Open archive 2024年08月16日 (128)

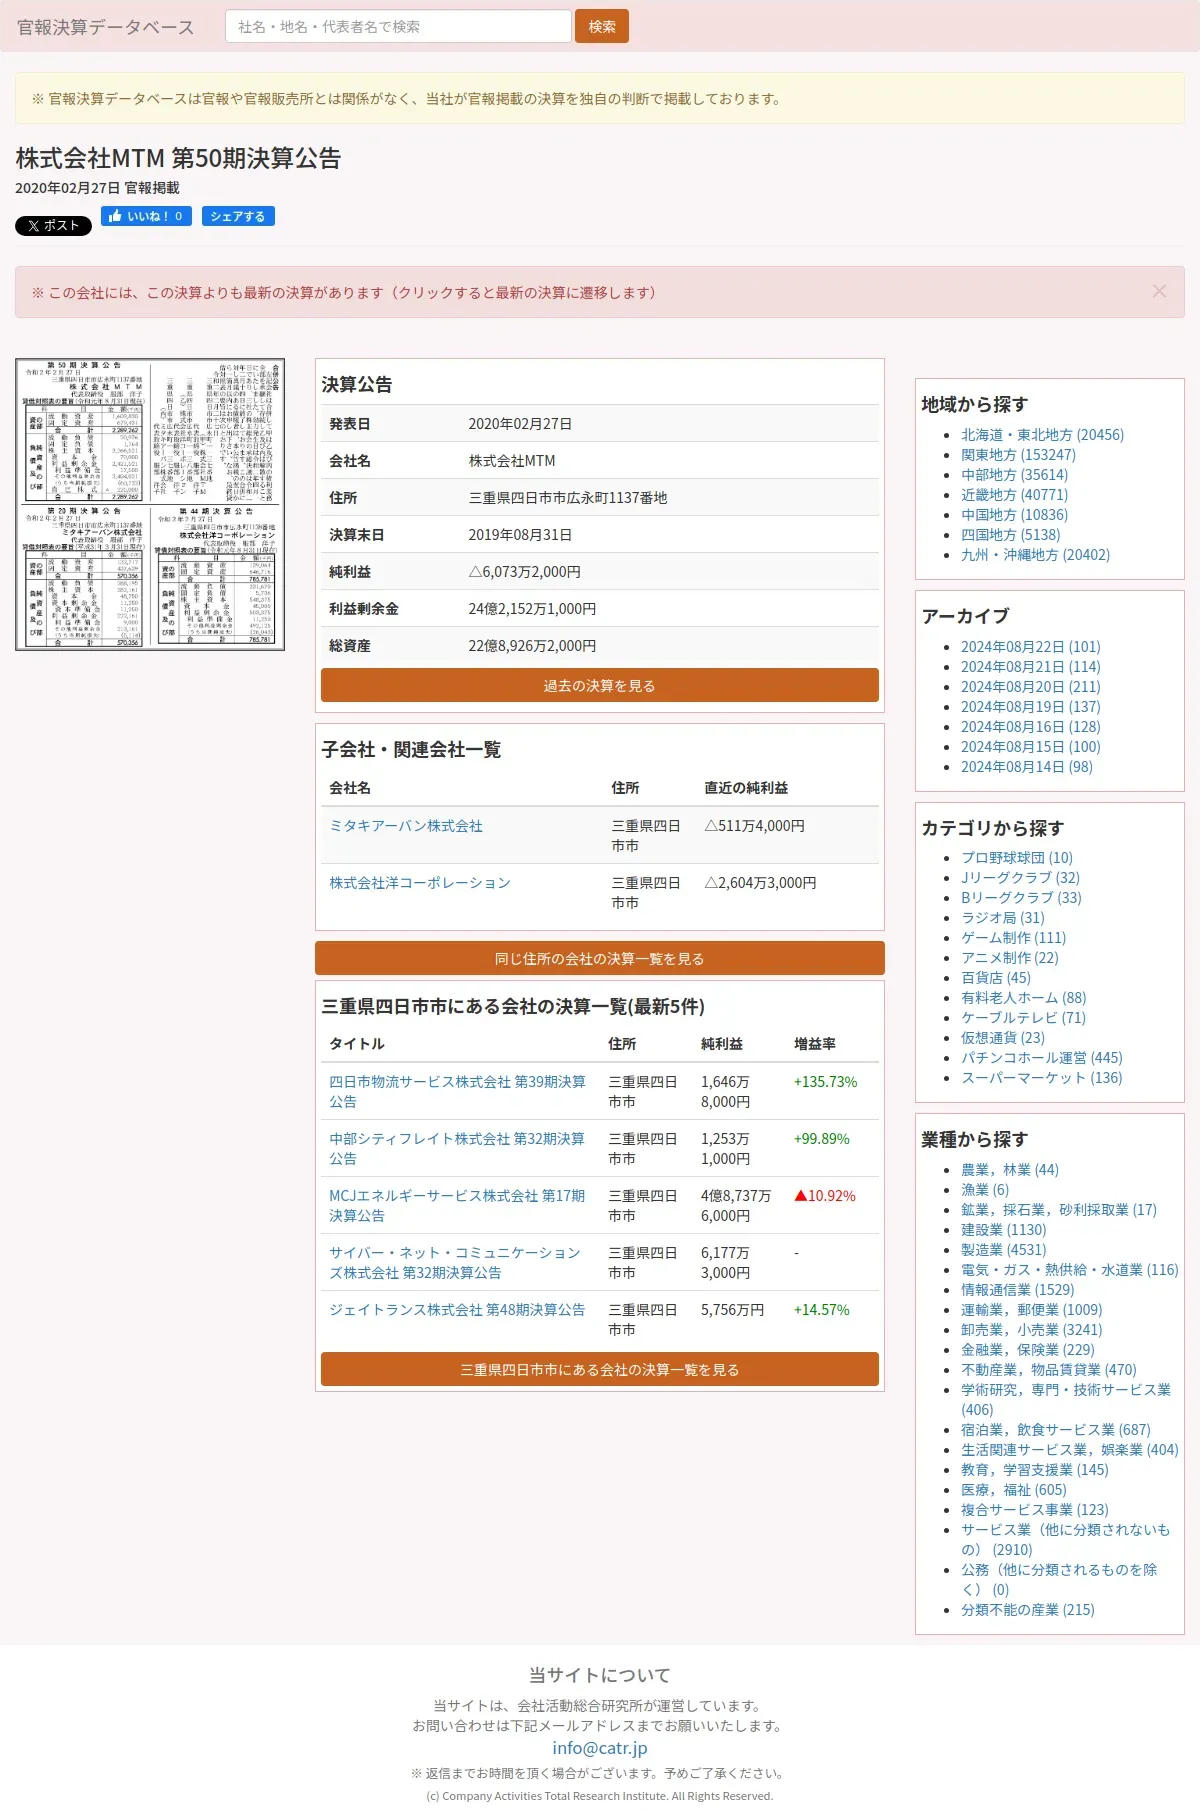1030,727
